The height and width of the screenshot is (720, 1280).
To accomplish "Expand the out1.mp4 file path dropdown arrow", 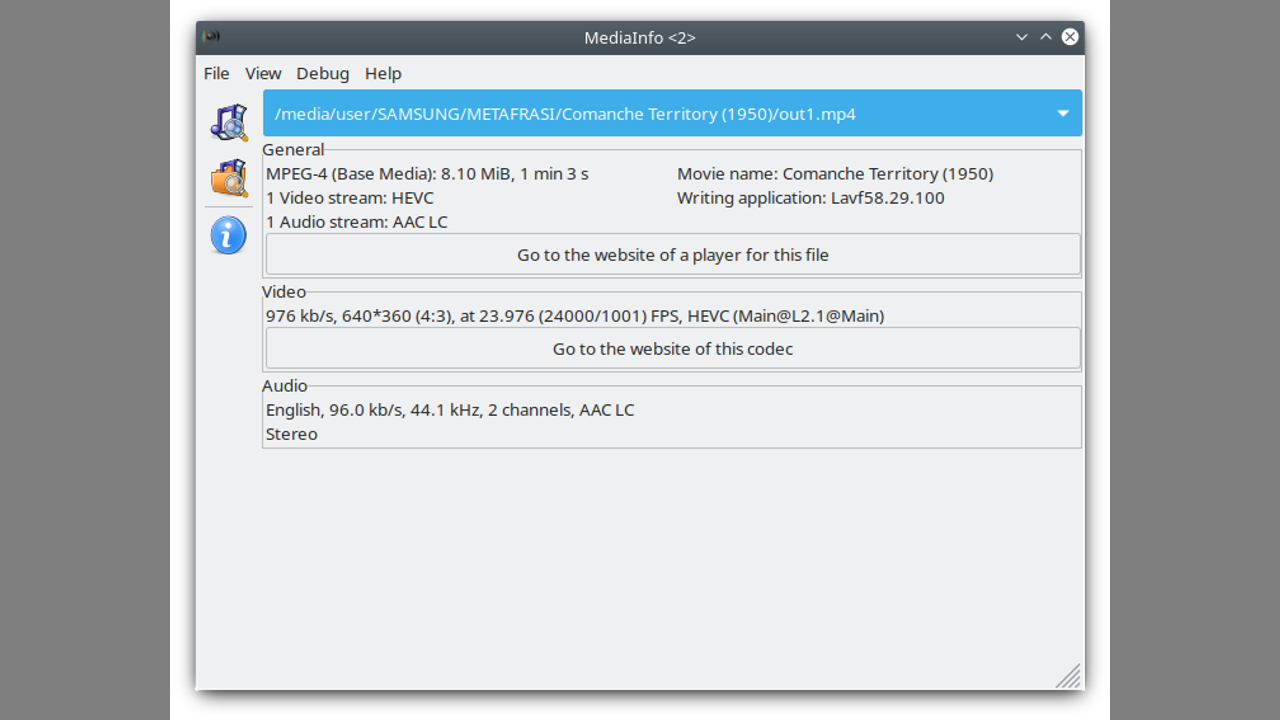I will pyautogui.click(x=1063, y=114).
